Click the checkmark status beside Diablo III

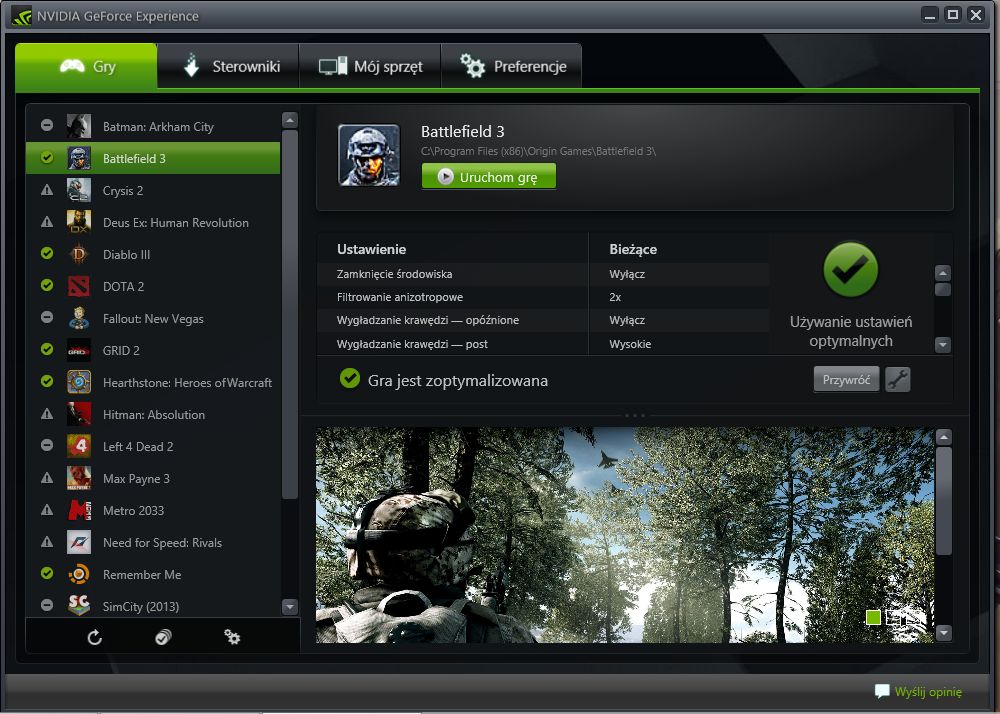(x=47, y=253)
